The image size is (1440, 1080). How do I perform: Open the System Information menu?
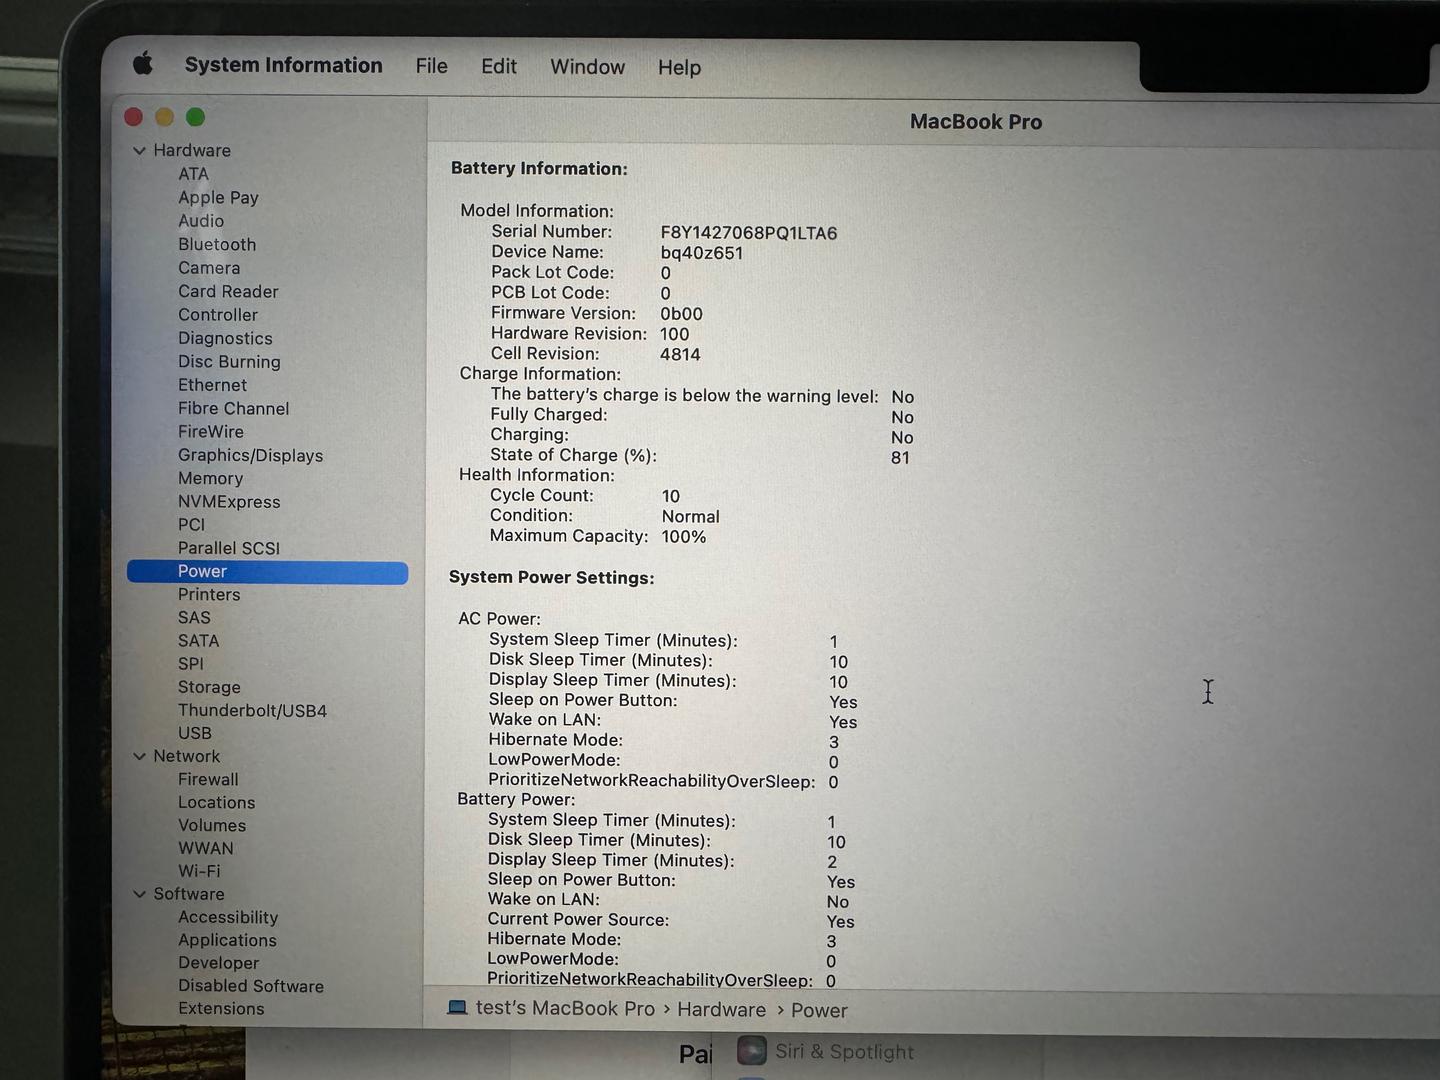pos(283,65)
